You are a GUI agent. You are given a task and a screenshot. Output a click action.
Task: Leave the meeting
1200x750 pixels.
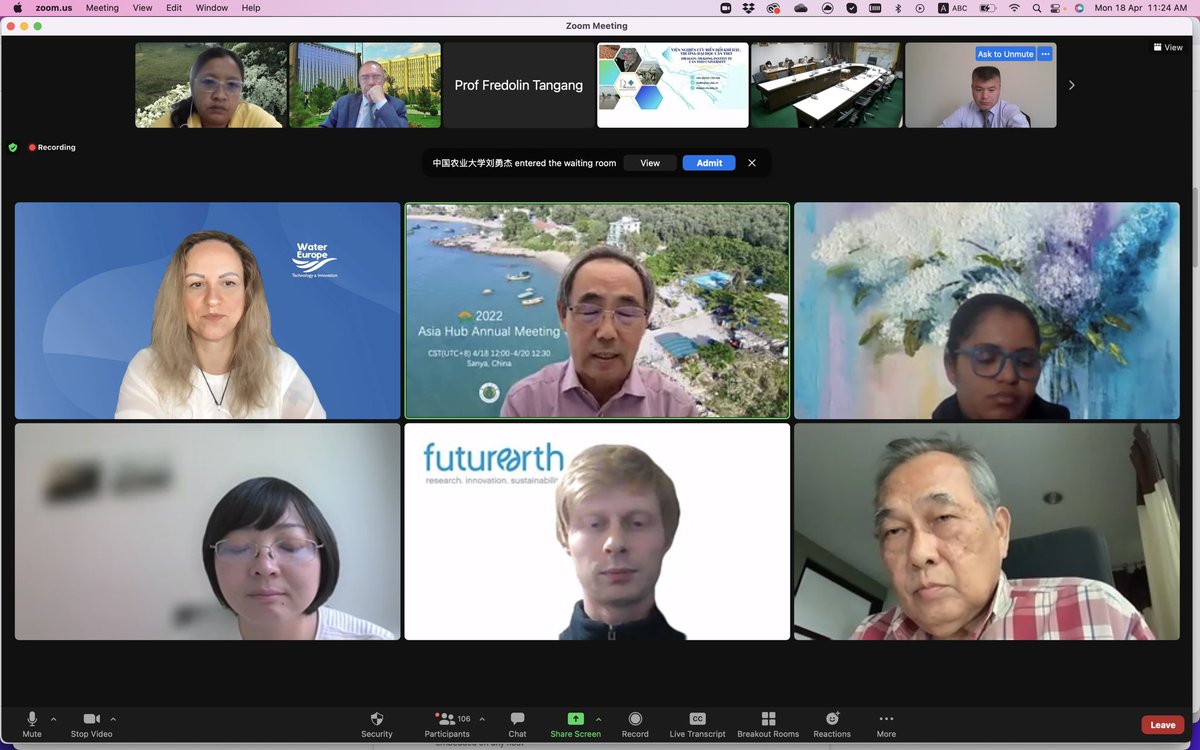click(1162, 724)
